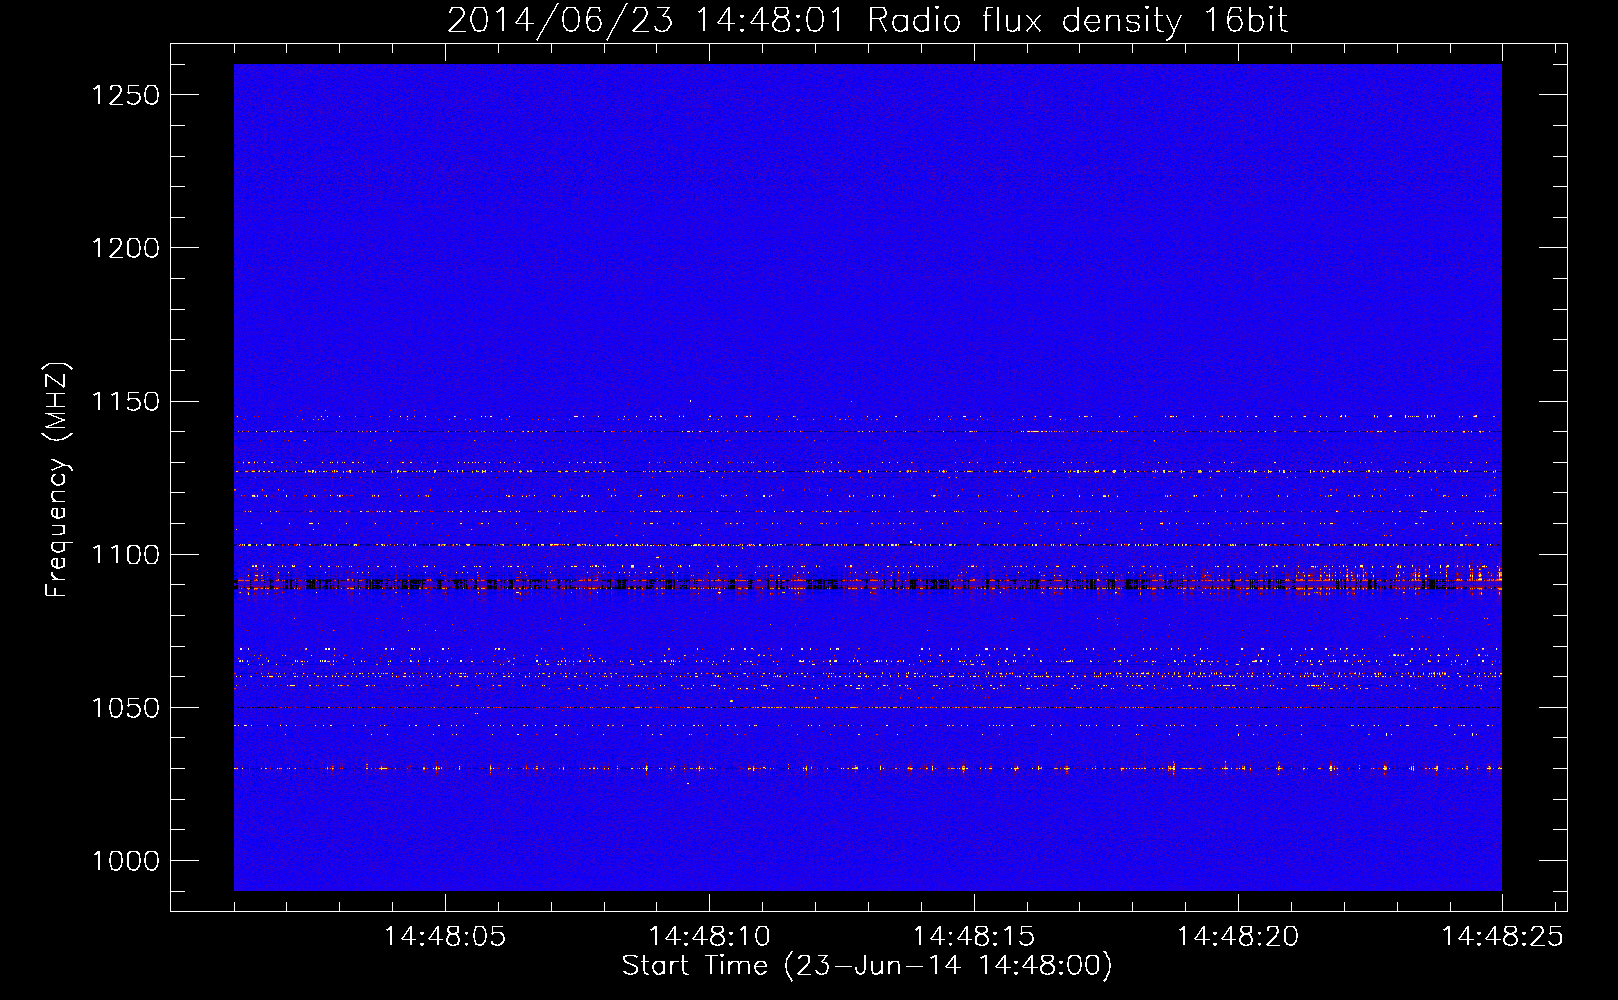Viewport: 1618px width, 1000px height.
Task: Click the 14:48:05 time tick label
Action: coord(445,937)
